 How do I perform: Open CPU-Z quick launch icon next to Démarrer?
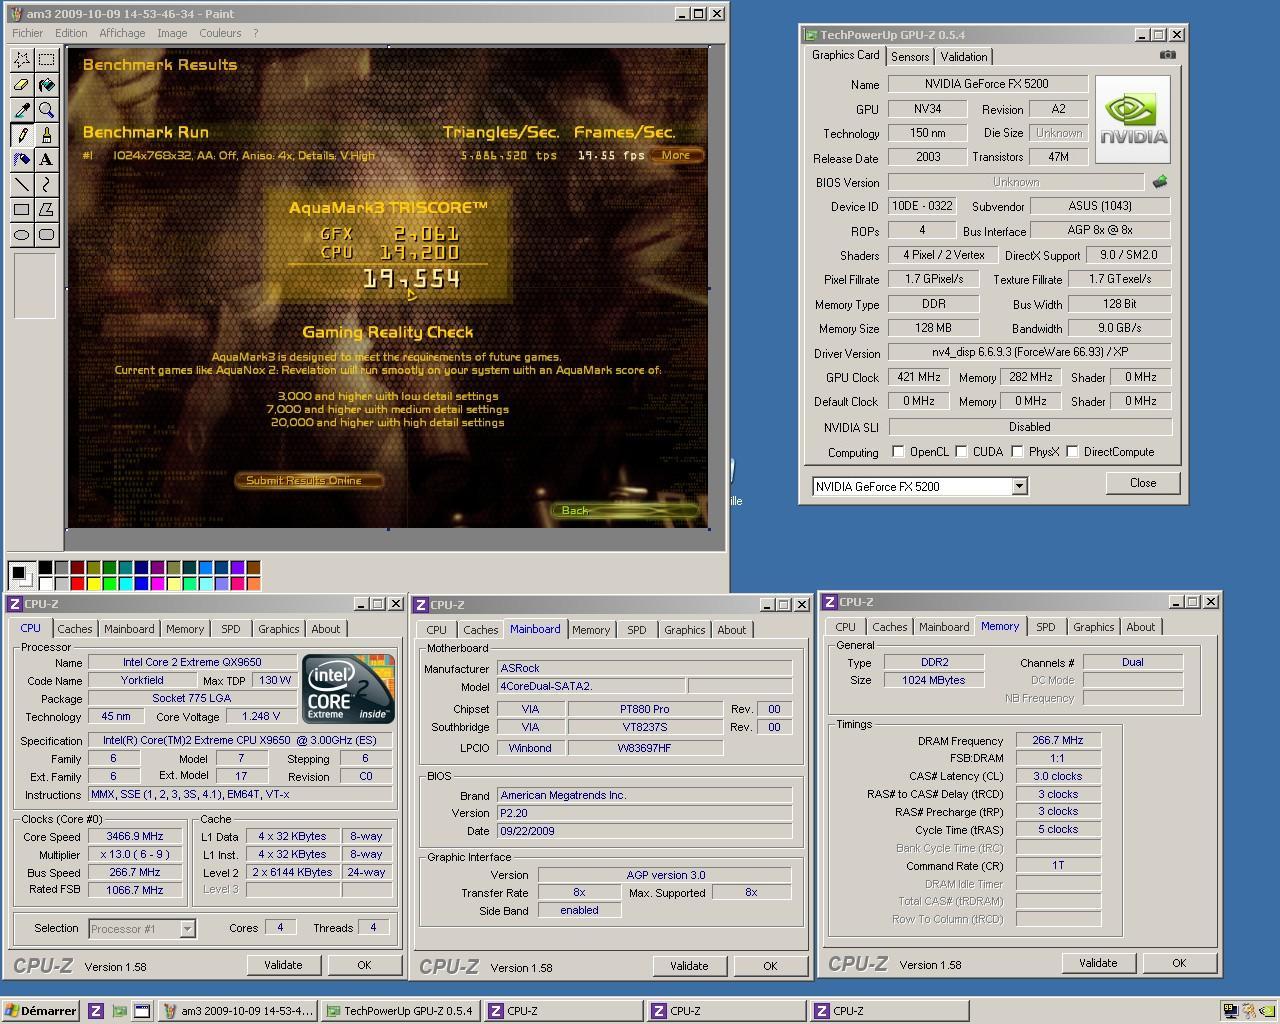pyautogui.click(x=96, y=1011)
